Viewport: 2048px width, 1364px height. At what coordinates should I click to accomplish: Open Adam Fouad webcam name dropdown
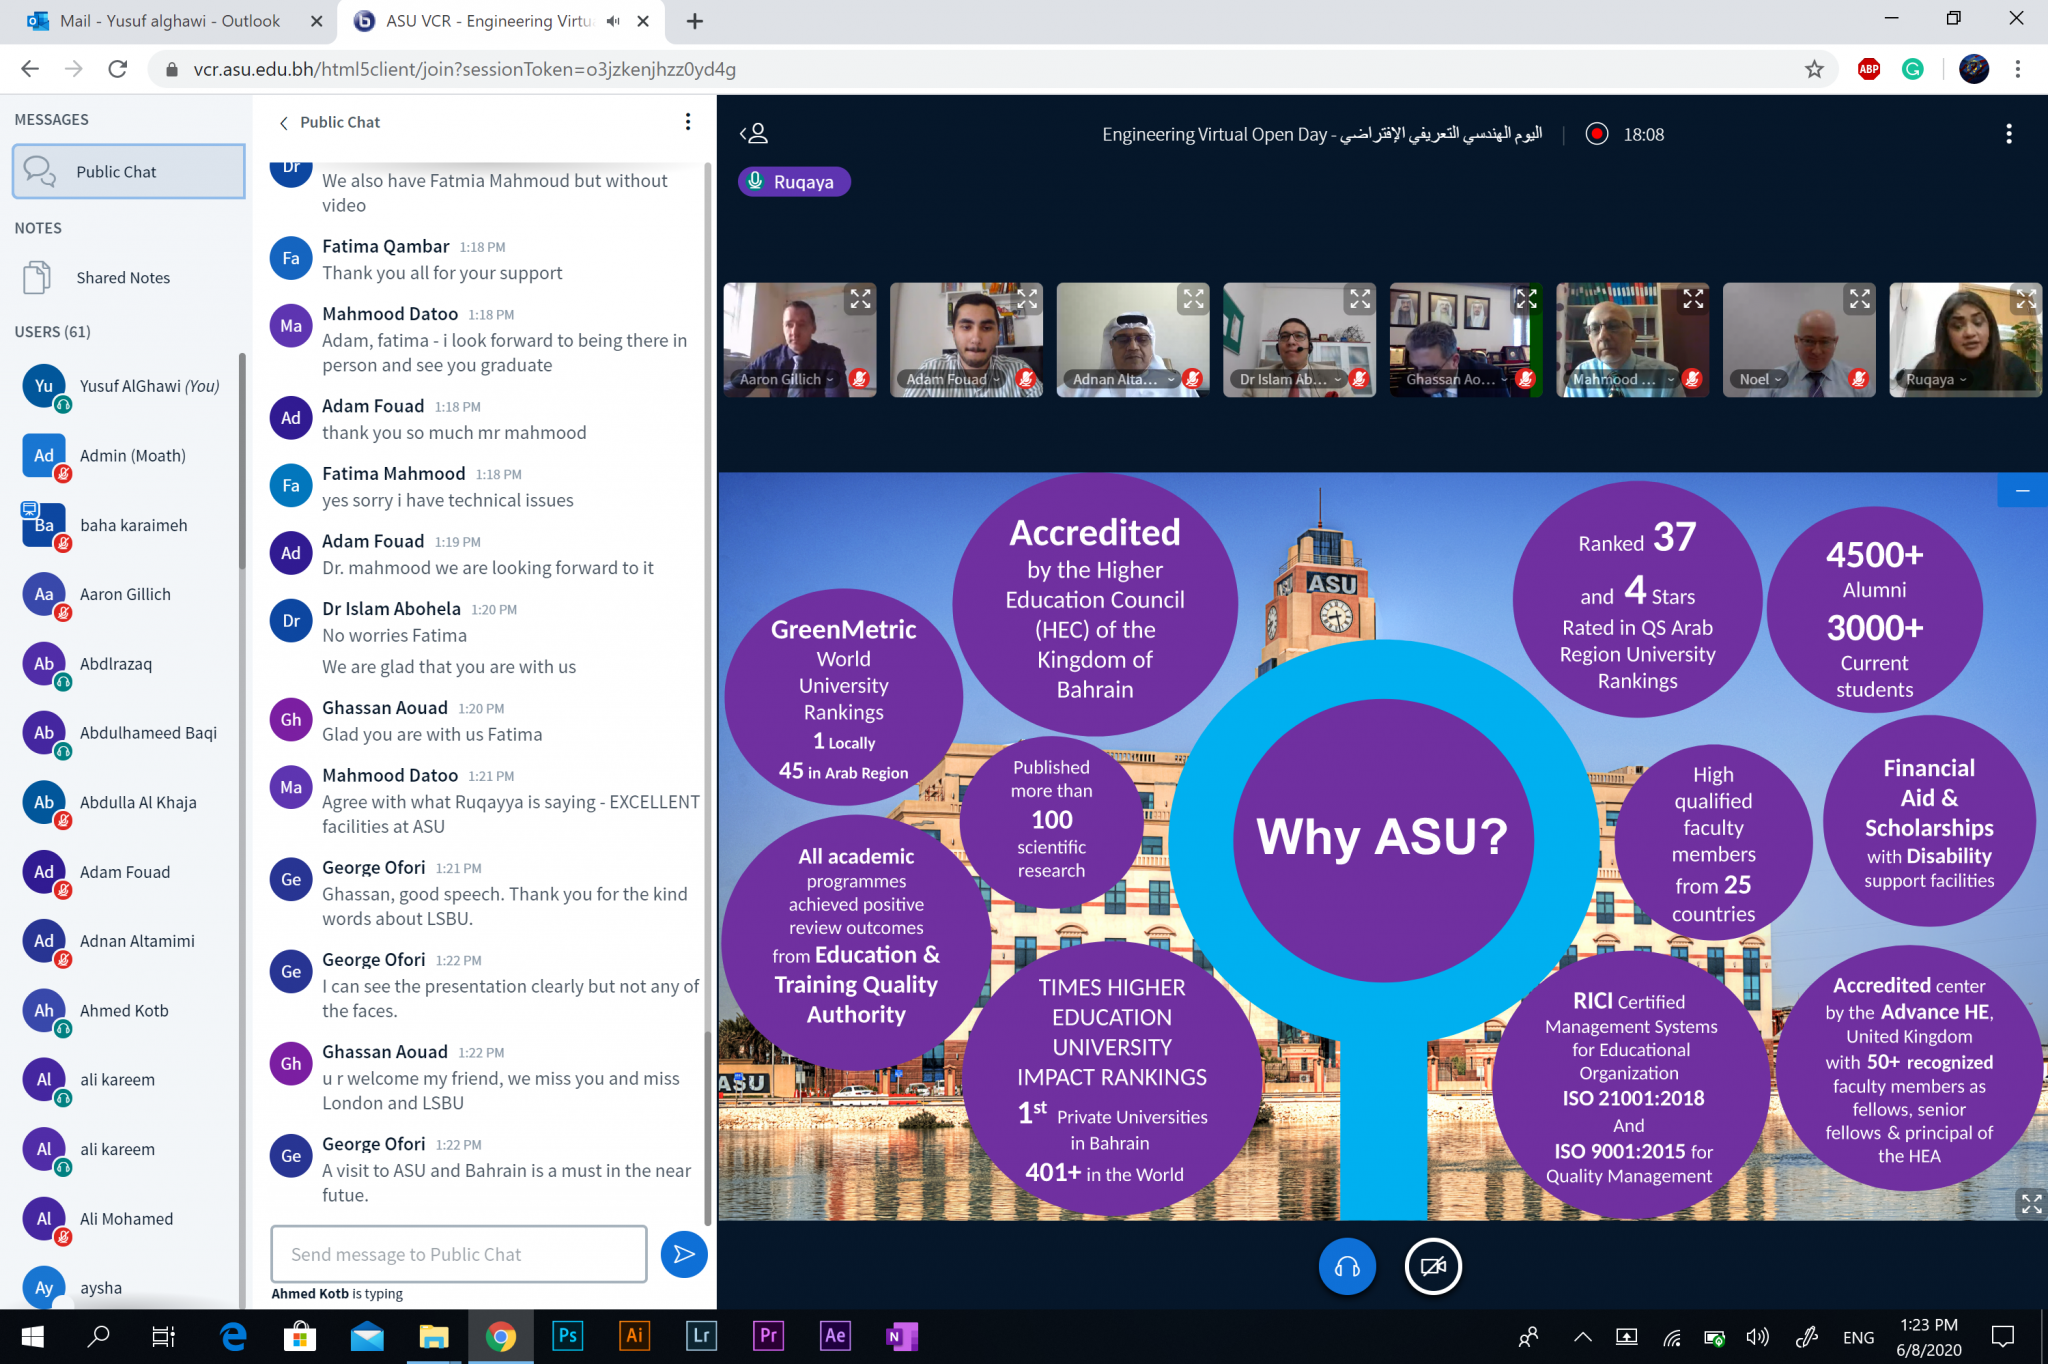click(953, 379)
